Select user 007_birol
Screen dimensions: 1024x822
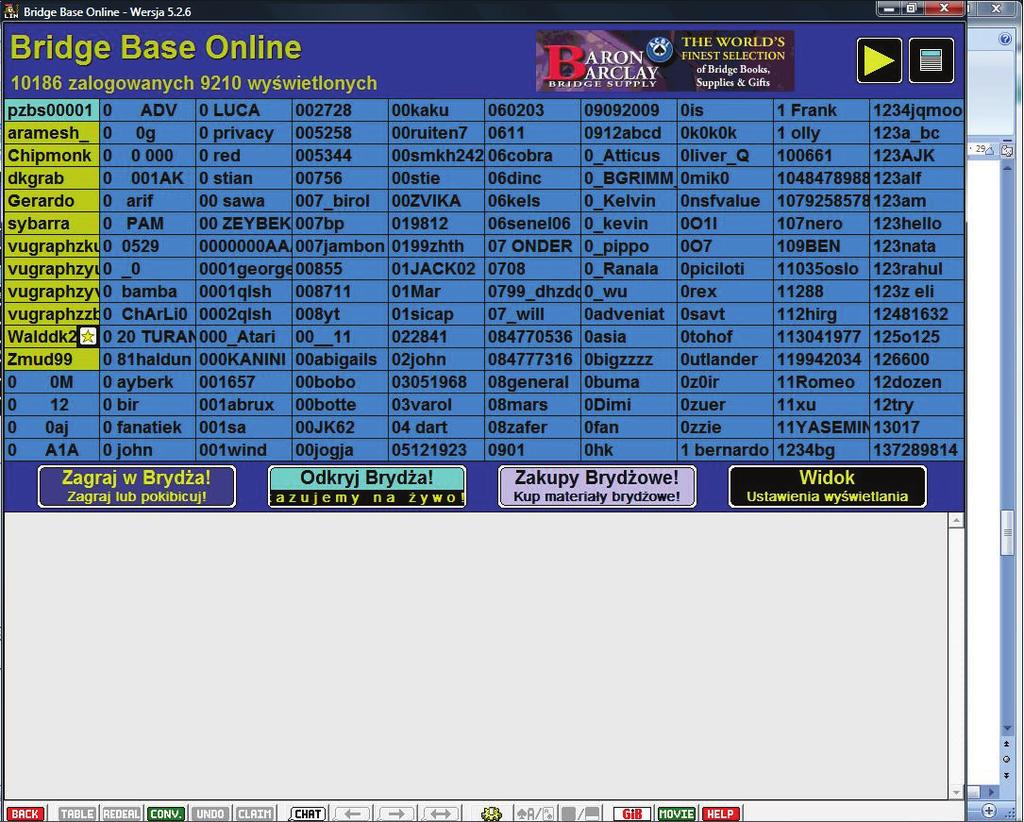pyautogui.click(x=340, y=201)
